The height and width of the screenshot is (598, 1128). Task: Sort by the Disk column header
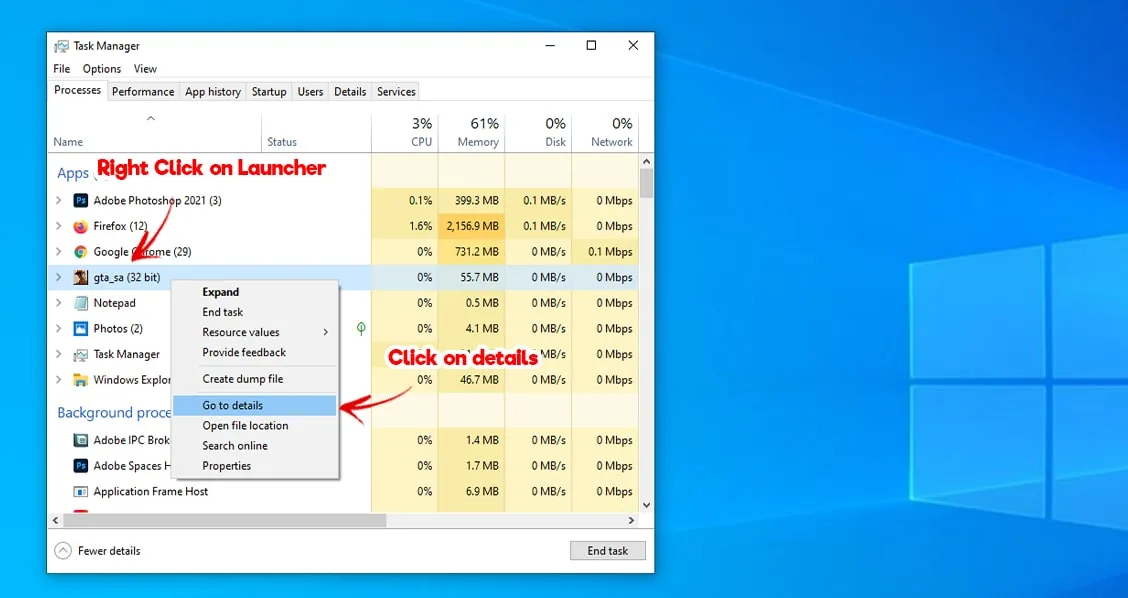[538, 133]
